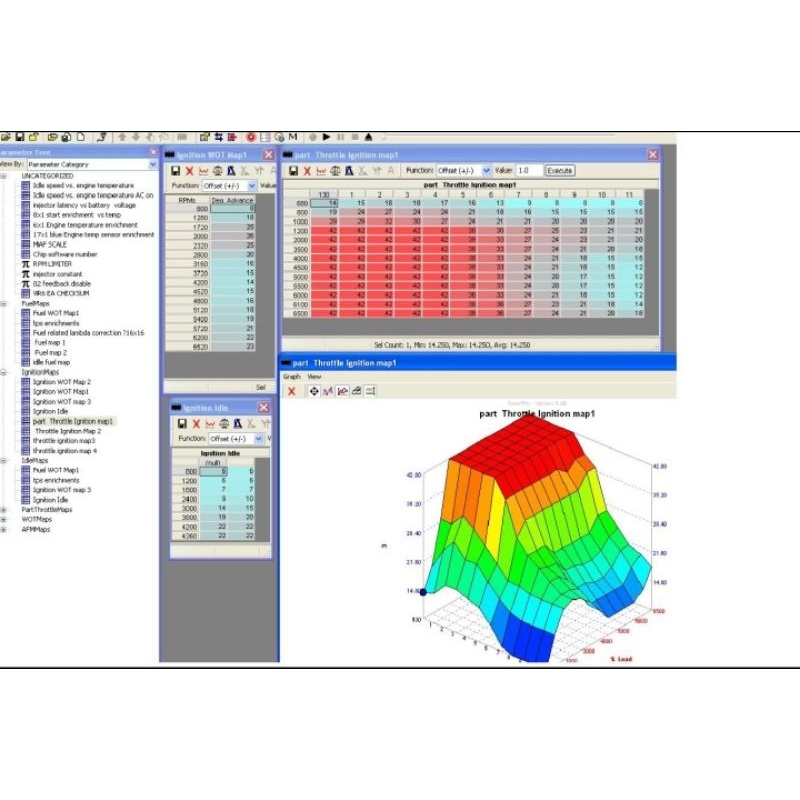The height and width of the screenshot is (800, 800).
Task: Open the Graph menu in graph window
Action: tap(291, 377)
